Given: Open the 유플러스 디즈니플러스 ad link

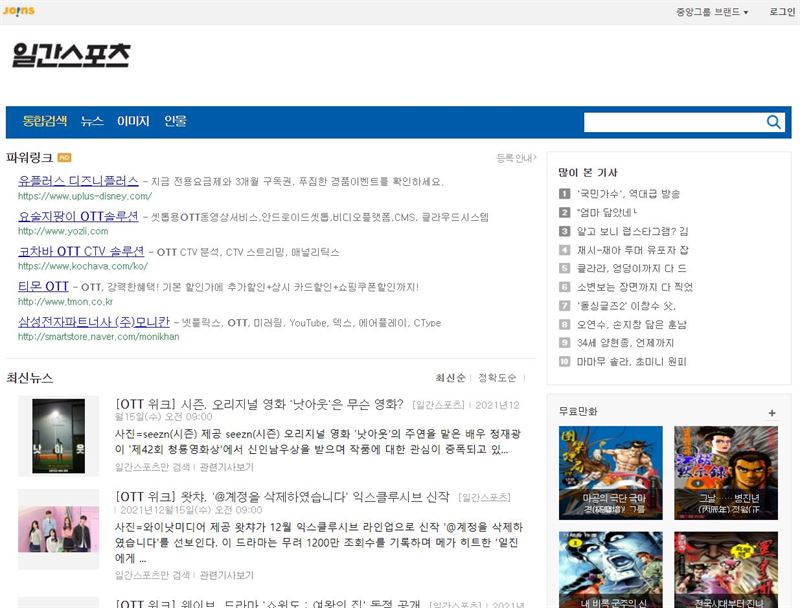Looking at the screenshot, I should (78, 181).
